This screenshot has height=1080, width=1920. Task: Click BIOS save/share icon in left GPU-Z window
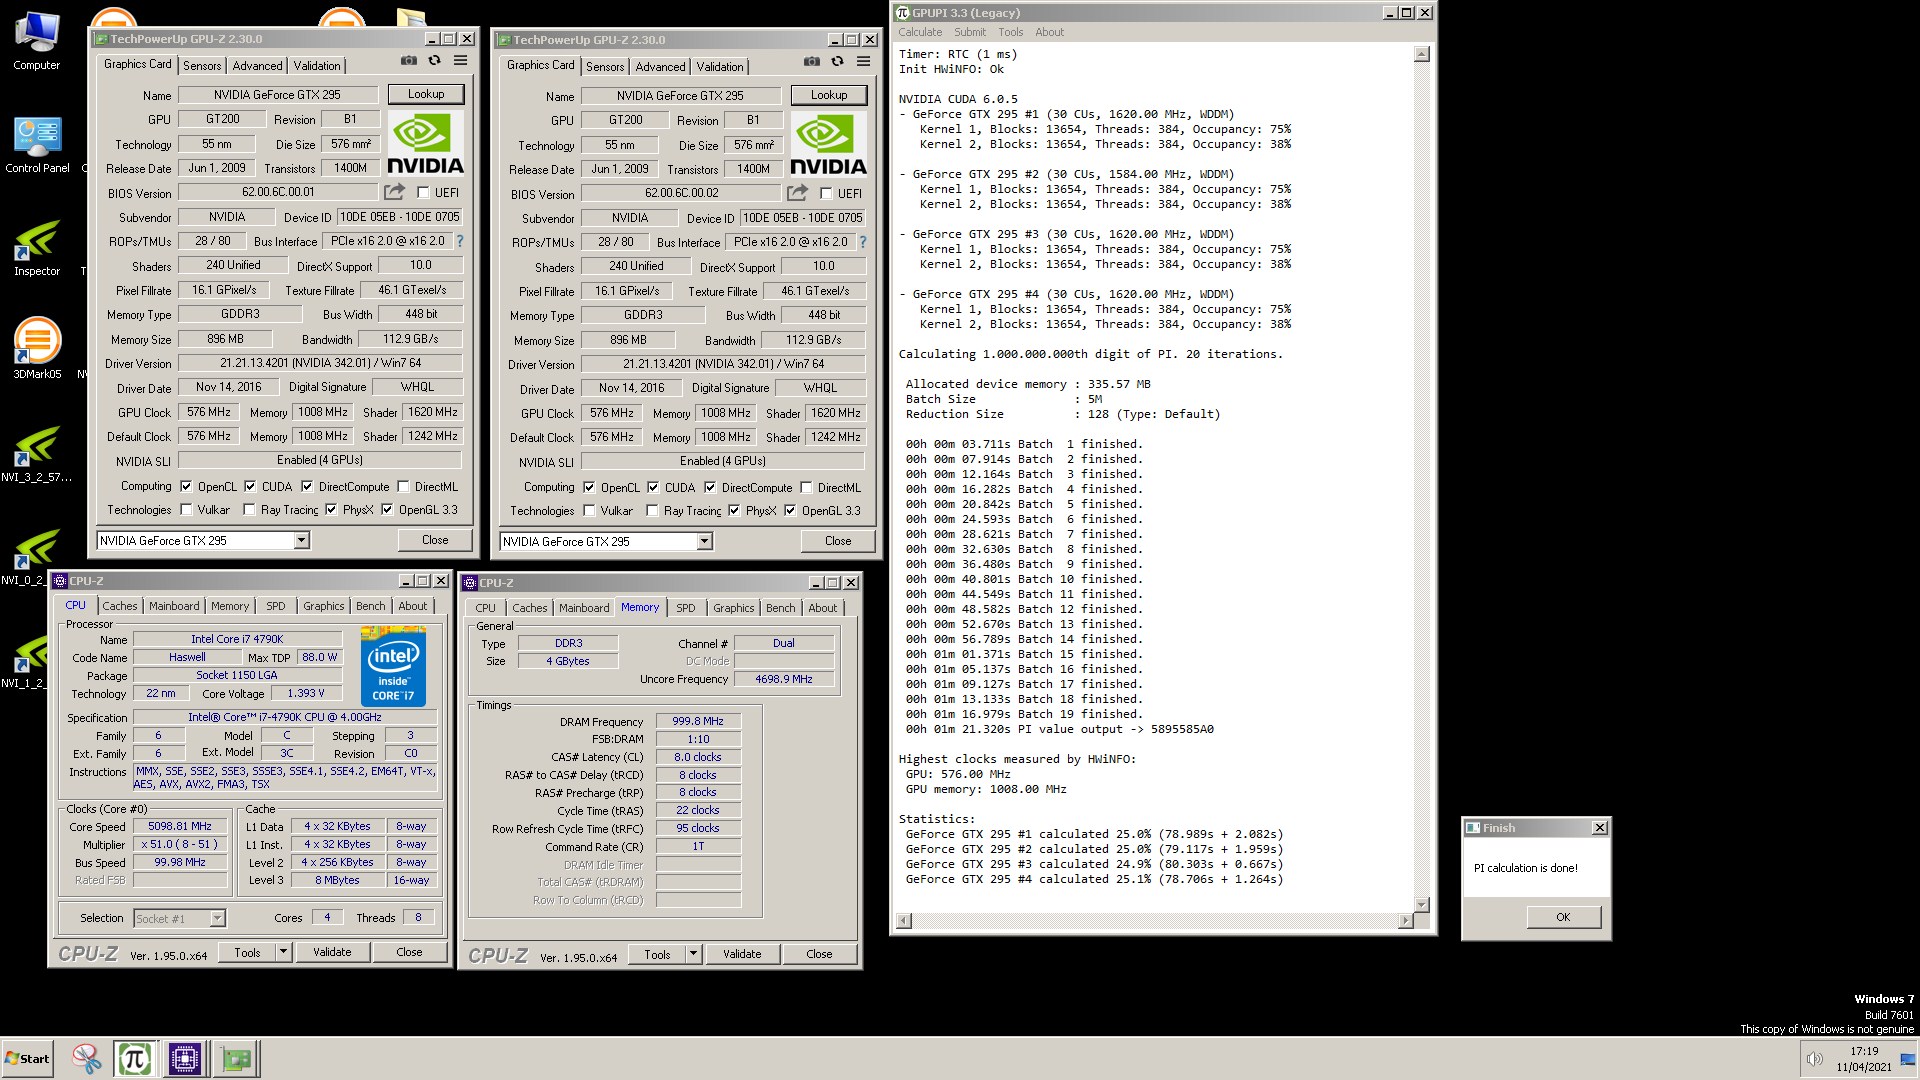coord(395,192)
